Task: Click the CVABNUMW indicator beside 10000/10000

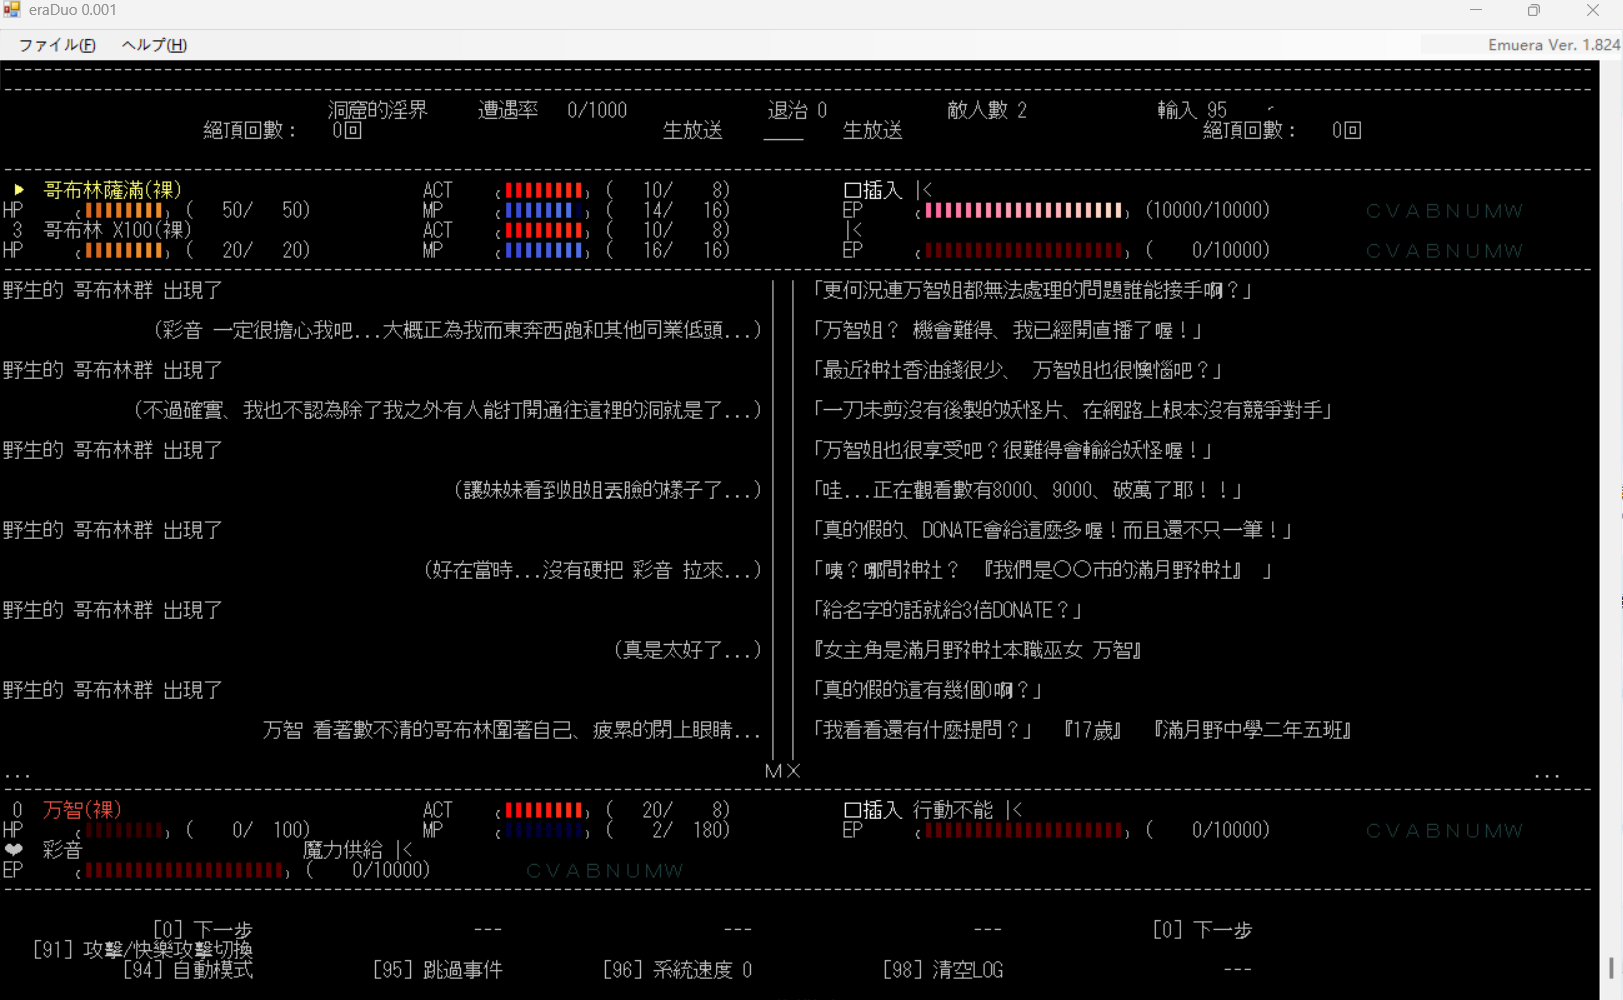Action: coord(1444,211)
